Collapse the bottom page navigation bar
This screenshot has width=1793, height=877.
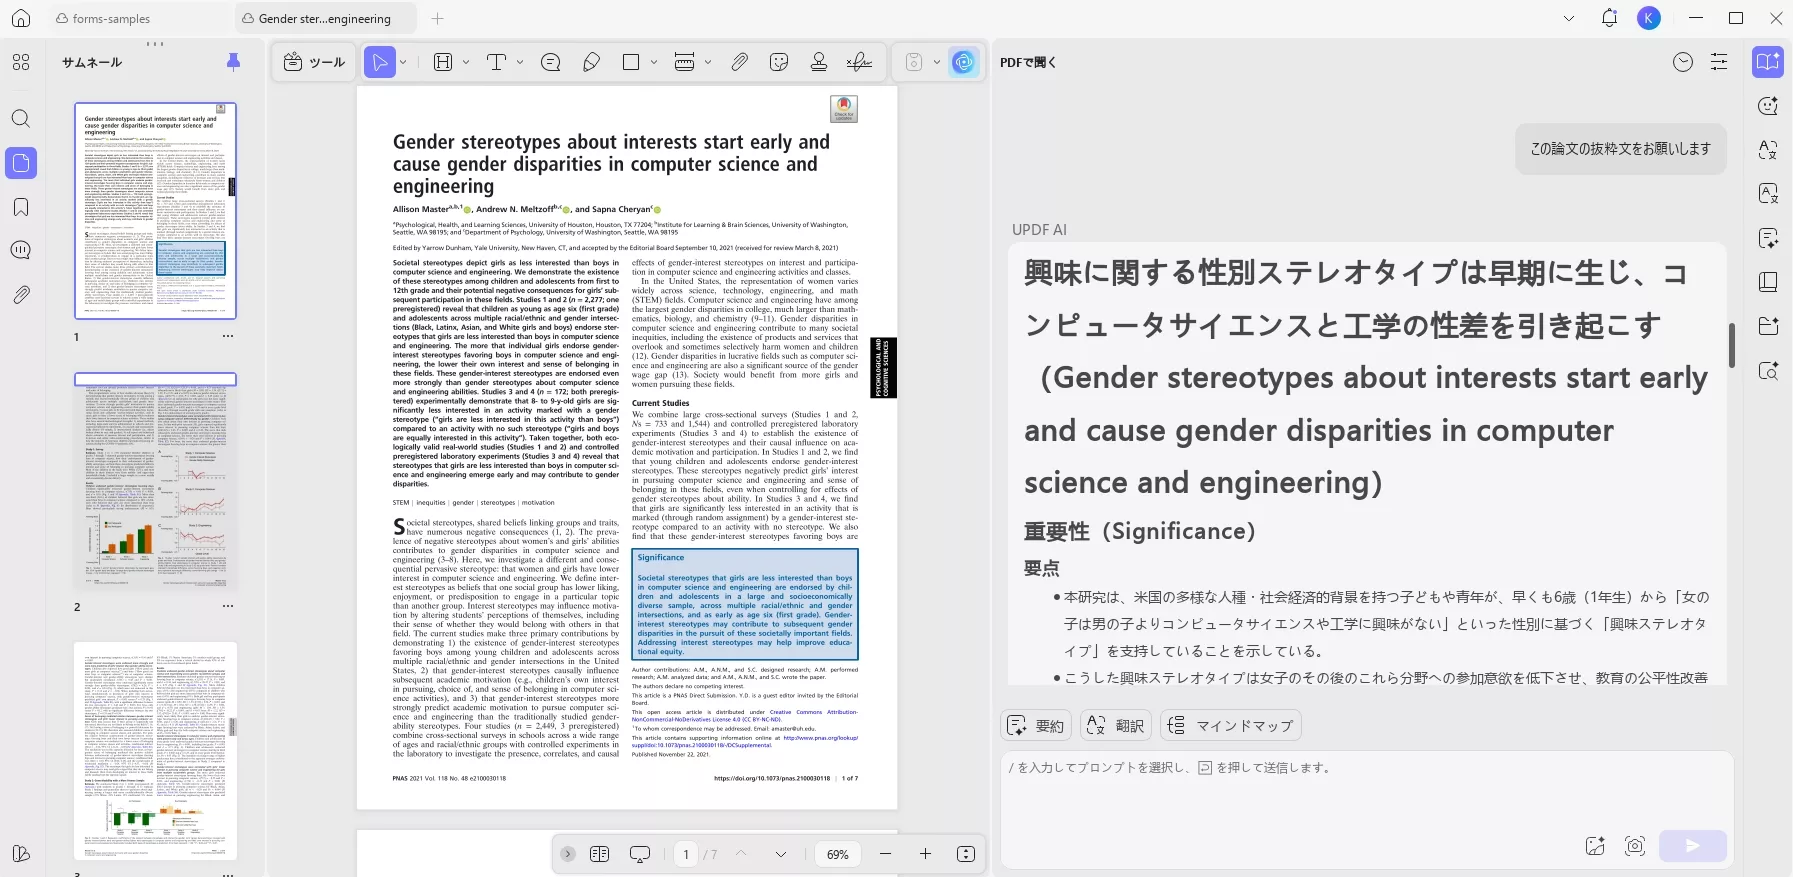point(568,854)
